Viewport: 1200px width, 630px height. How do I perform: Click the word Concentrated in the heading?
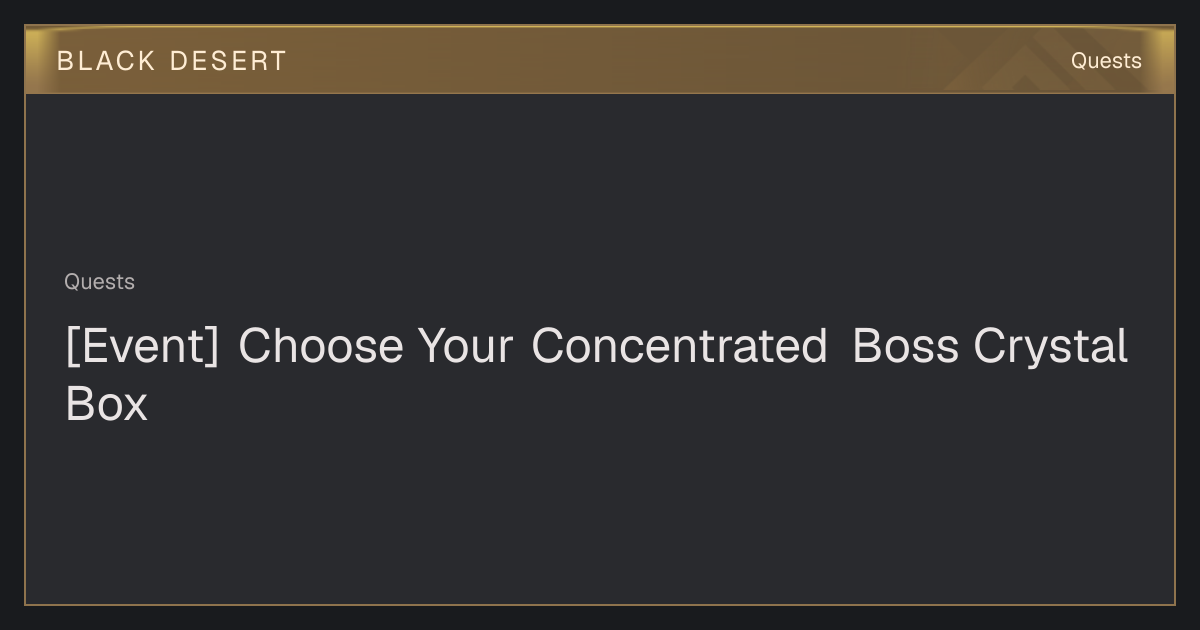click(679, 346)
